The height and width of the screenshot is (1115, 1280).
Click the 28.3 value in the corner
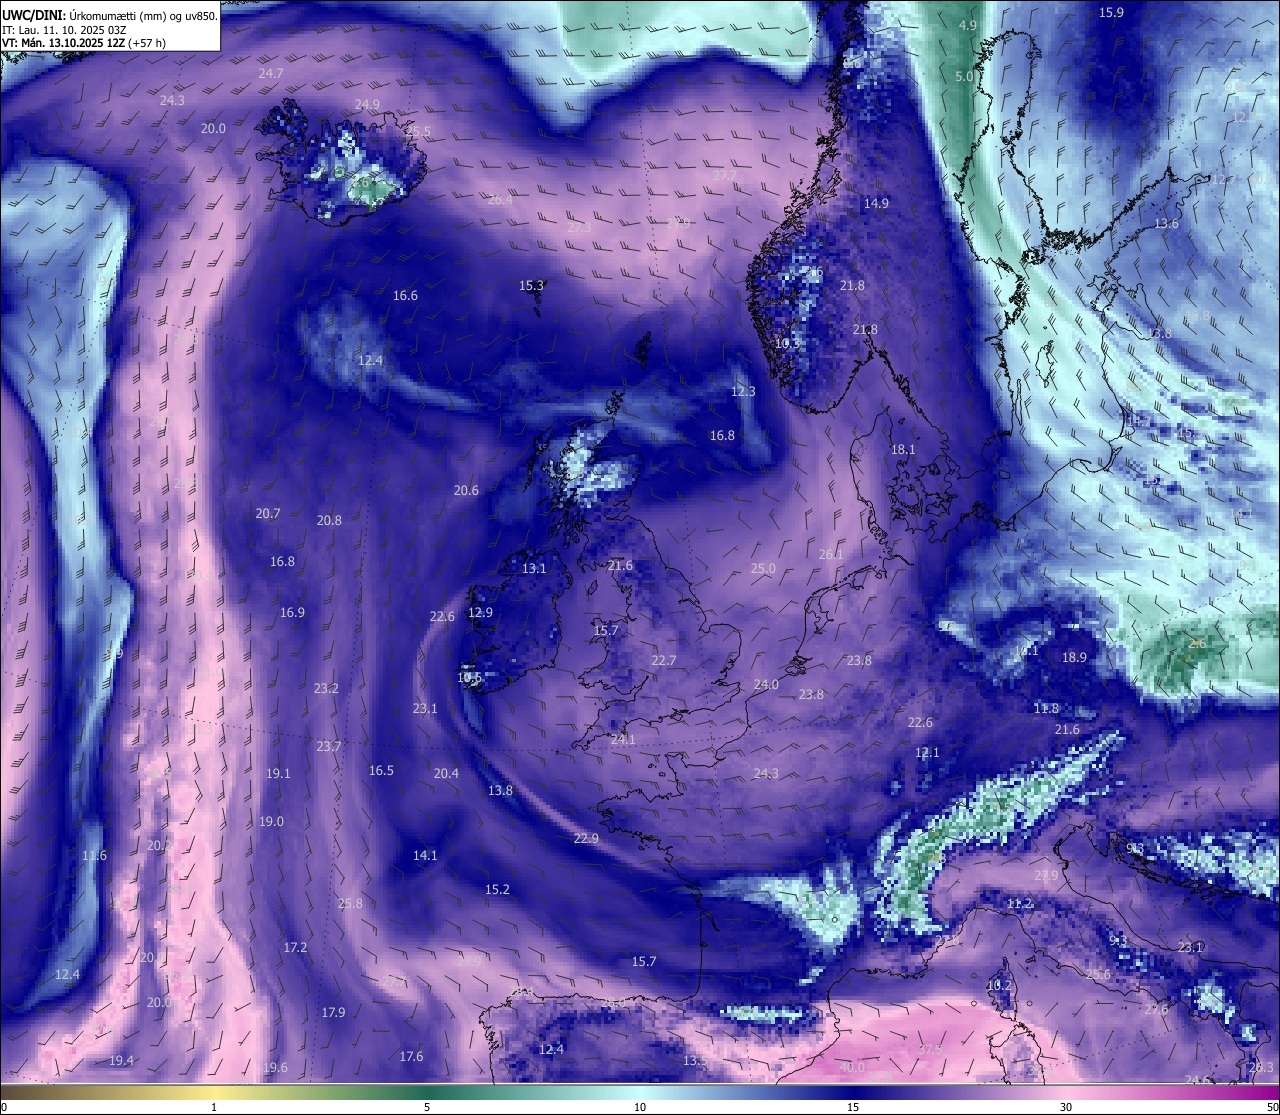point(1261,1068)
